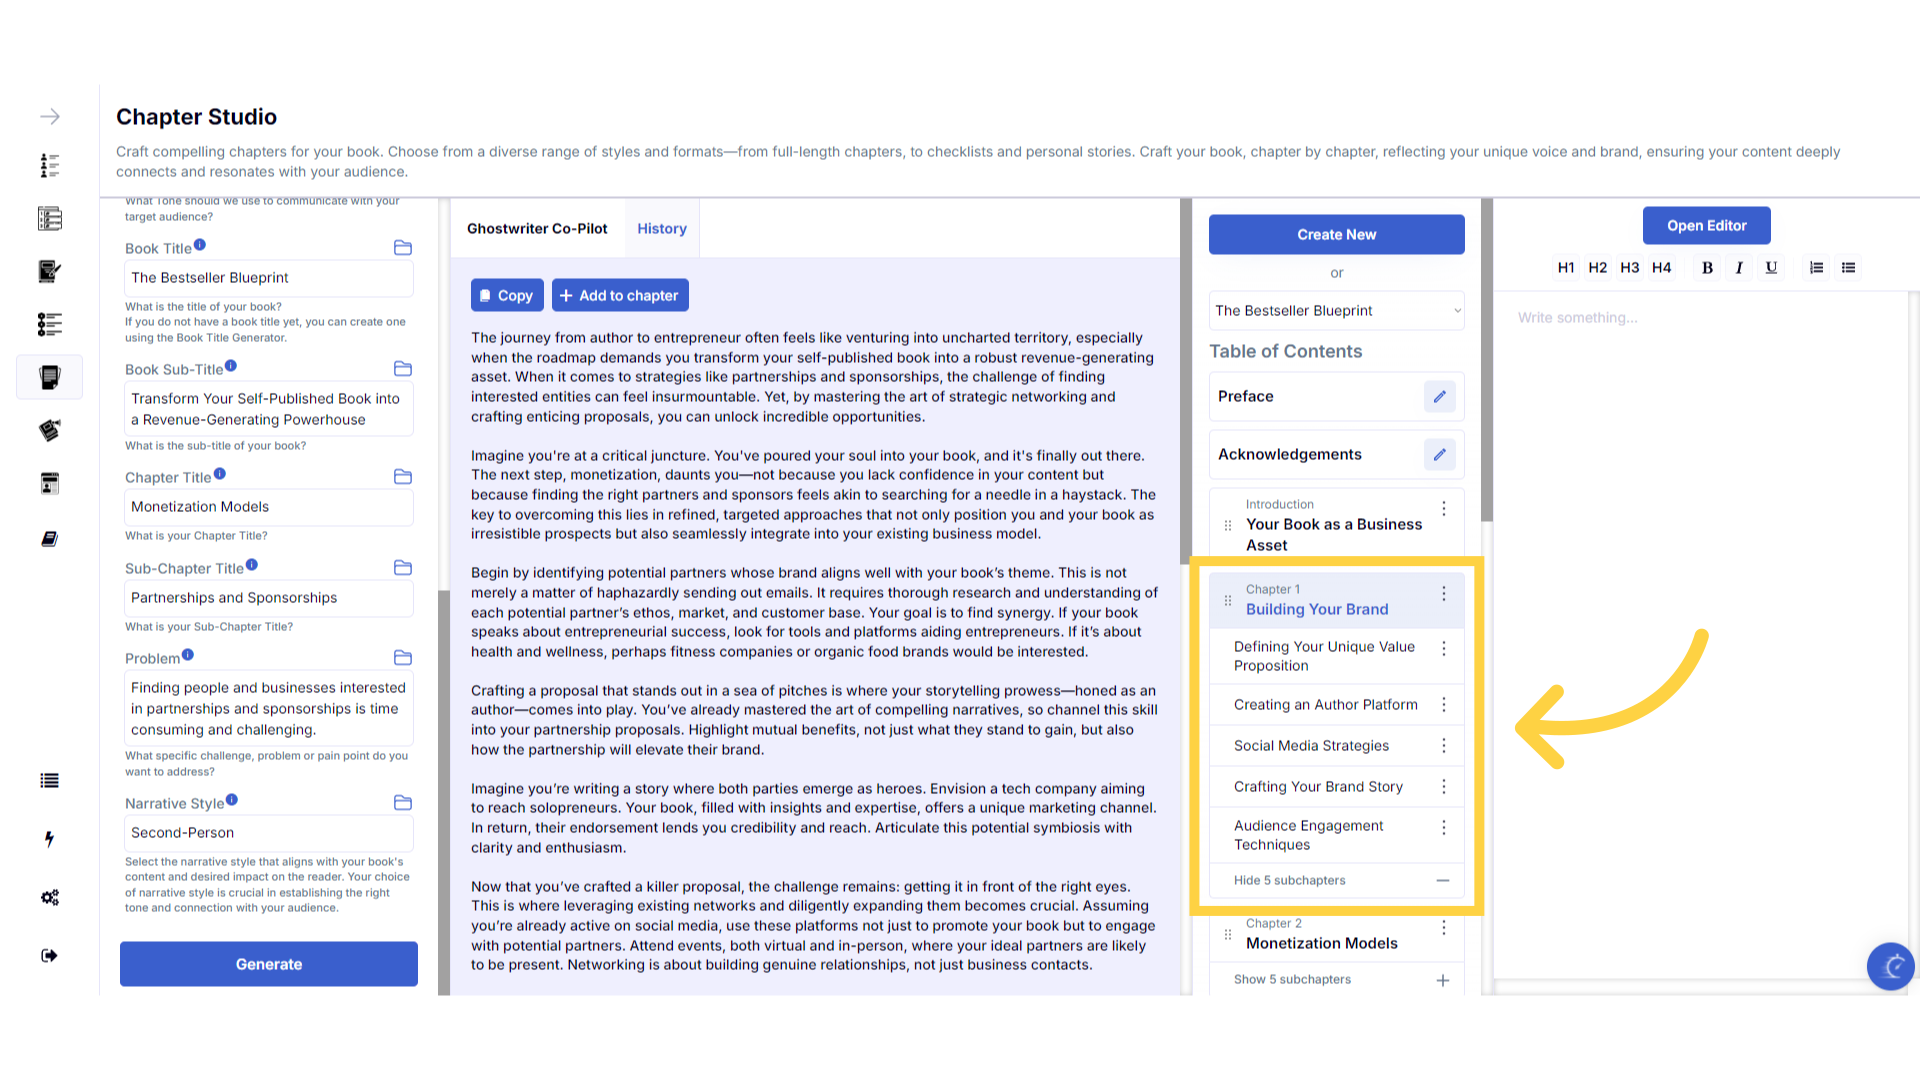Screen dimensions: 1920x1080
Task: Click the Chapter Title input field
Action: (268, 507)
